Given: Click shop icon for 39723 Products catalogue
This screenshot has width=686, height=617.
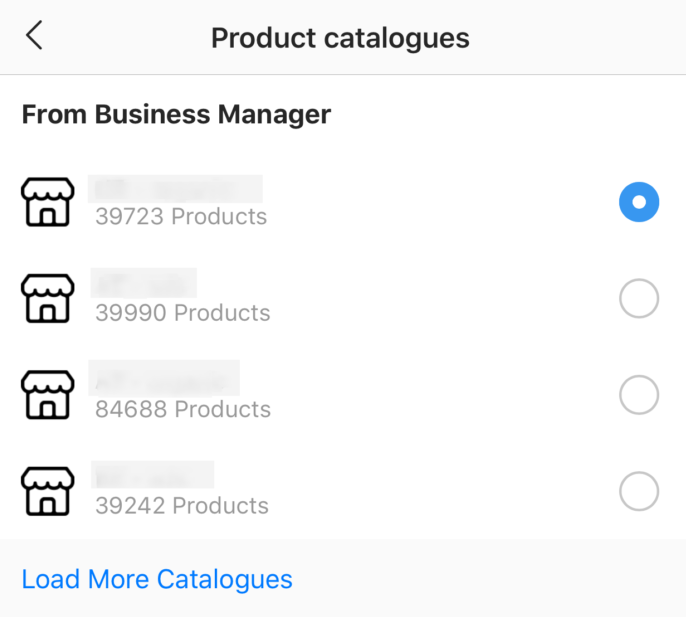Looking at the screenshot, I should pos(48,202).
